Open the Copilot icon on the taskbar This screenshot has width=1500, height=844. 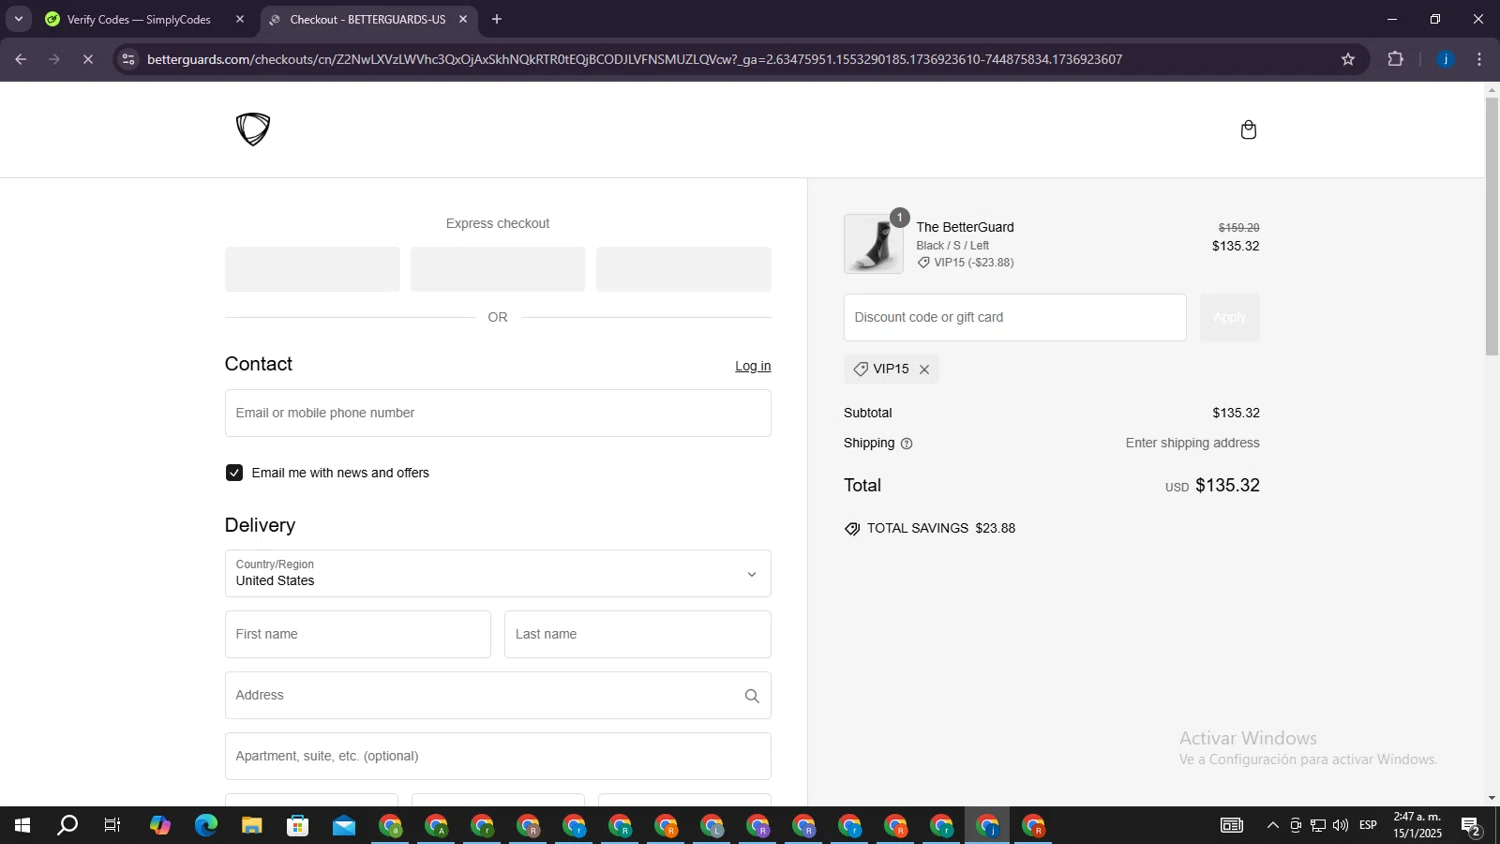click(160, 826)
